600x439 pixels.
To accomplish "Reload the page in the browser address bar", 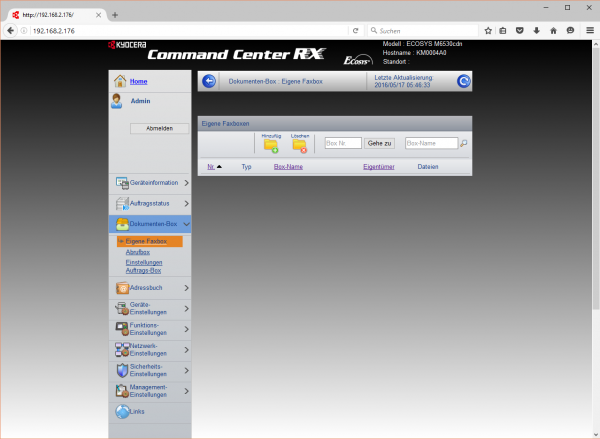I will point(356,31).
